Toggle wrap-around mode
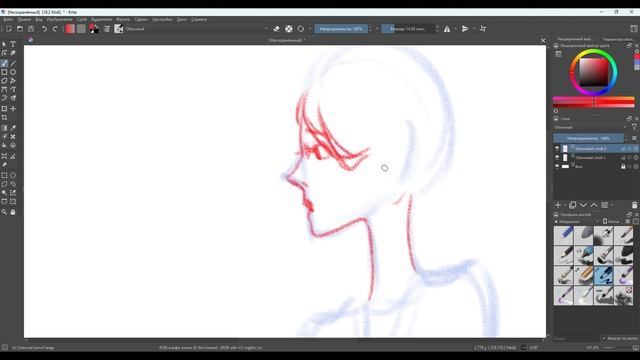 483,29
